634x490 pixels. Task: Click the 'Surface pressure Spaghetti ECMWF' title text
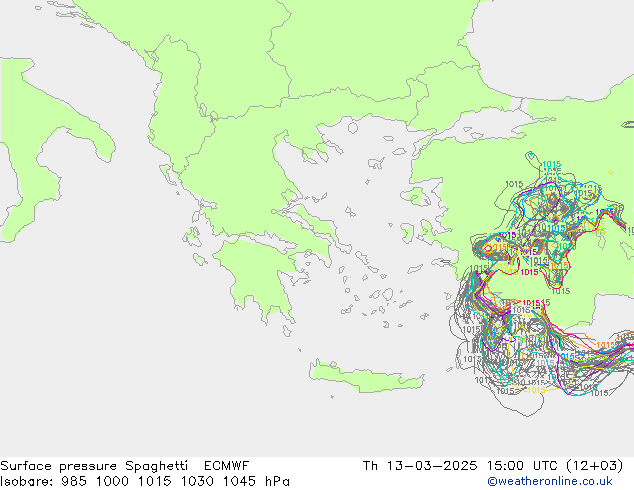click(x=125, y=466)
